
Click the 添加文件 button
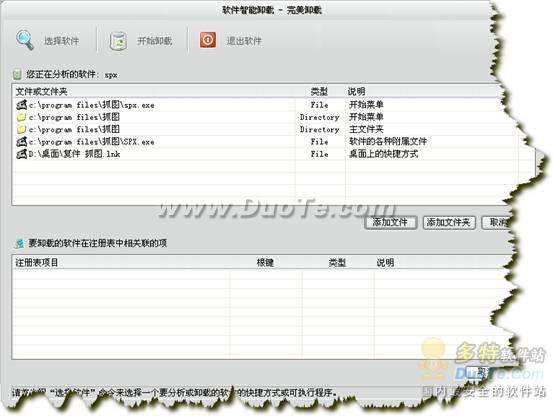390,222
